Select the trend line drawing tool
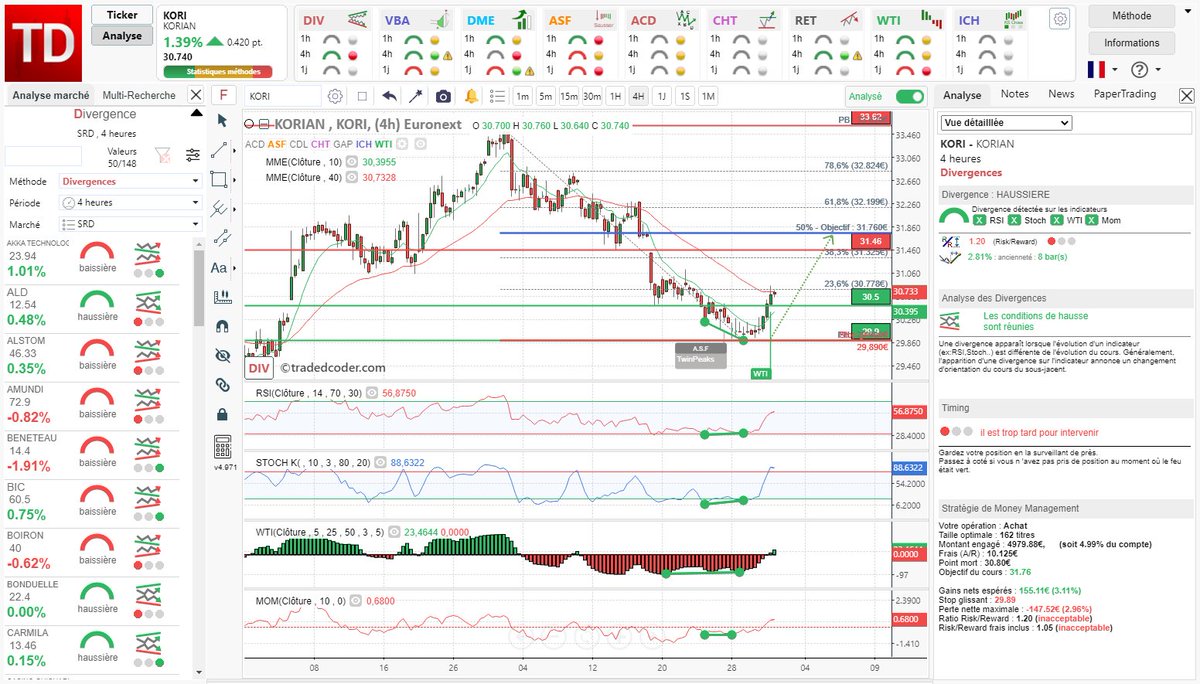The image size is (1200, 684). point(221,150)
